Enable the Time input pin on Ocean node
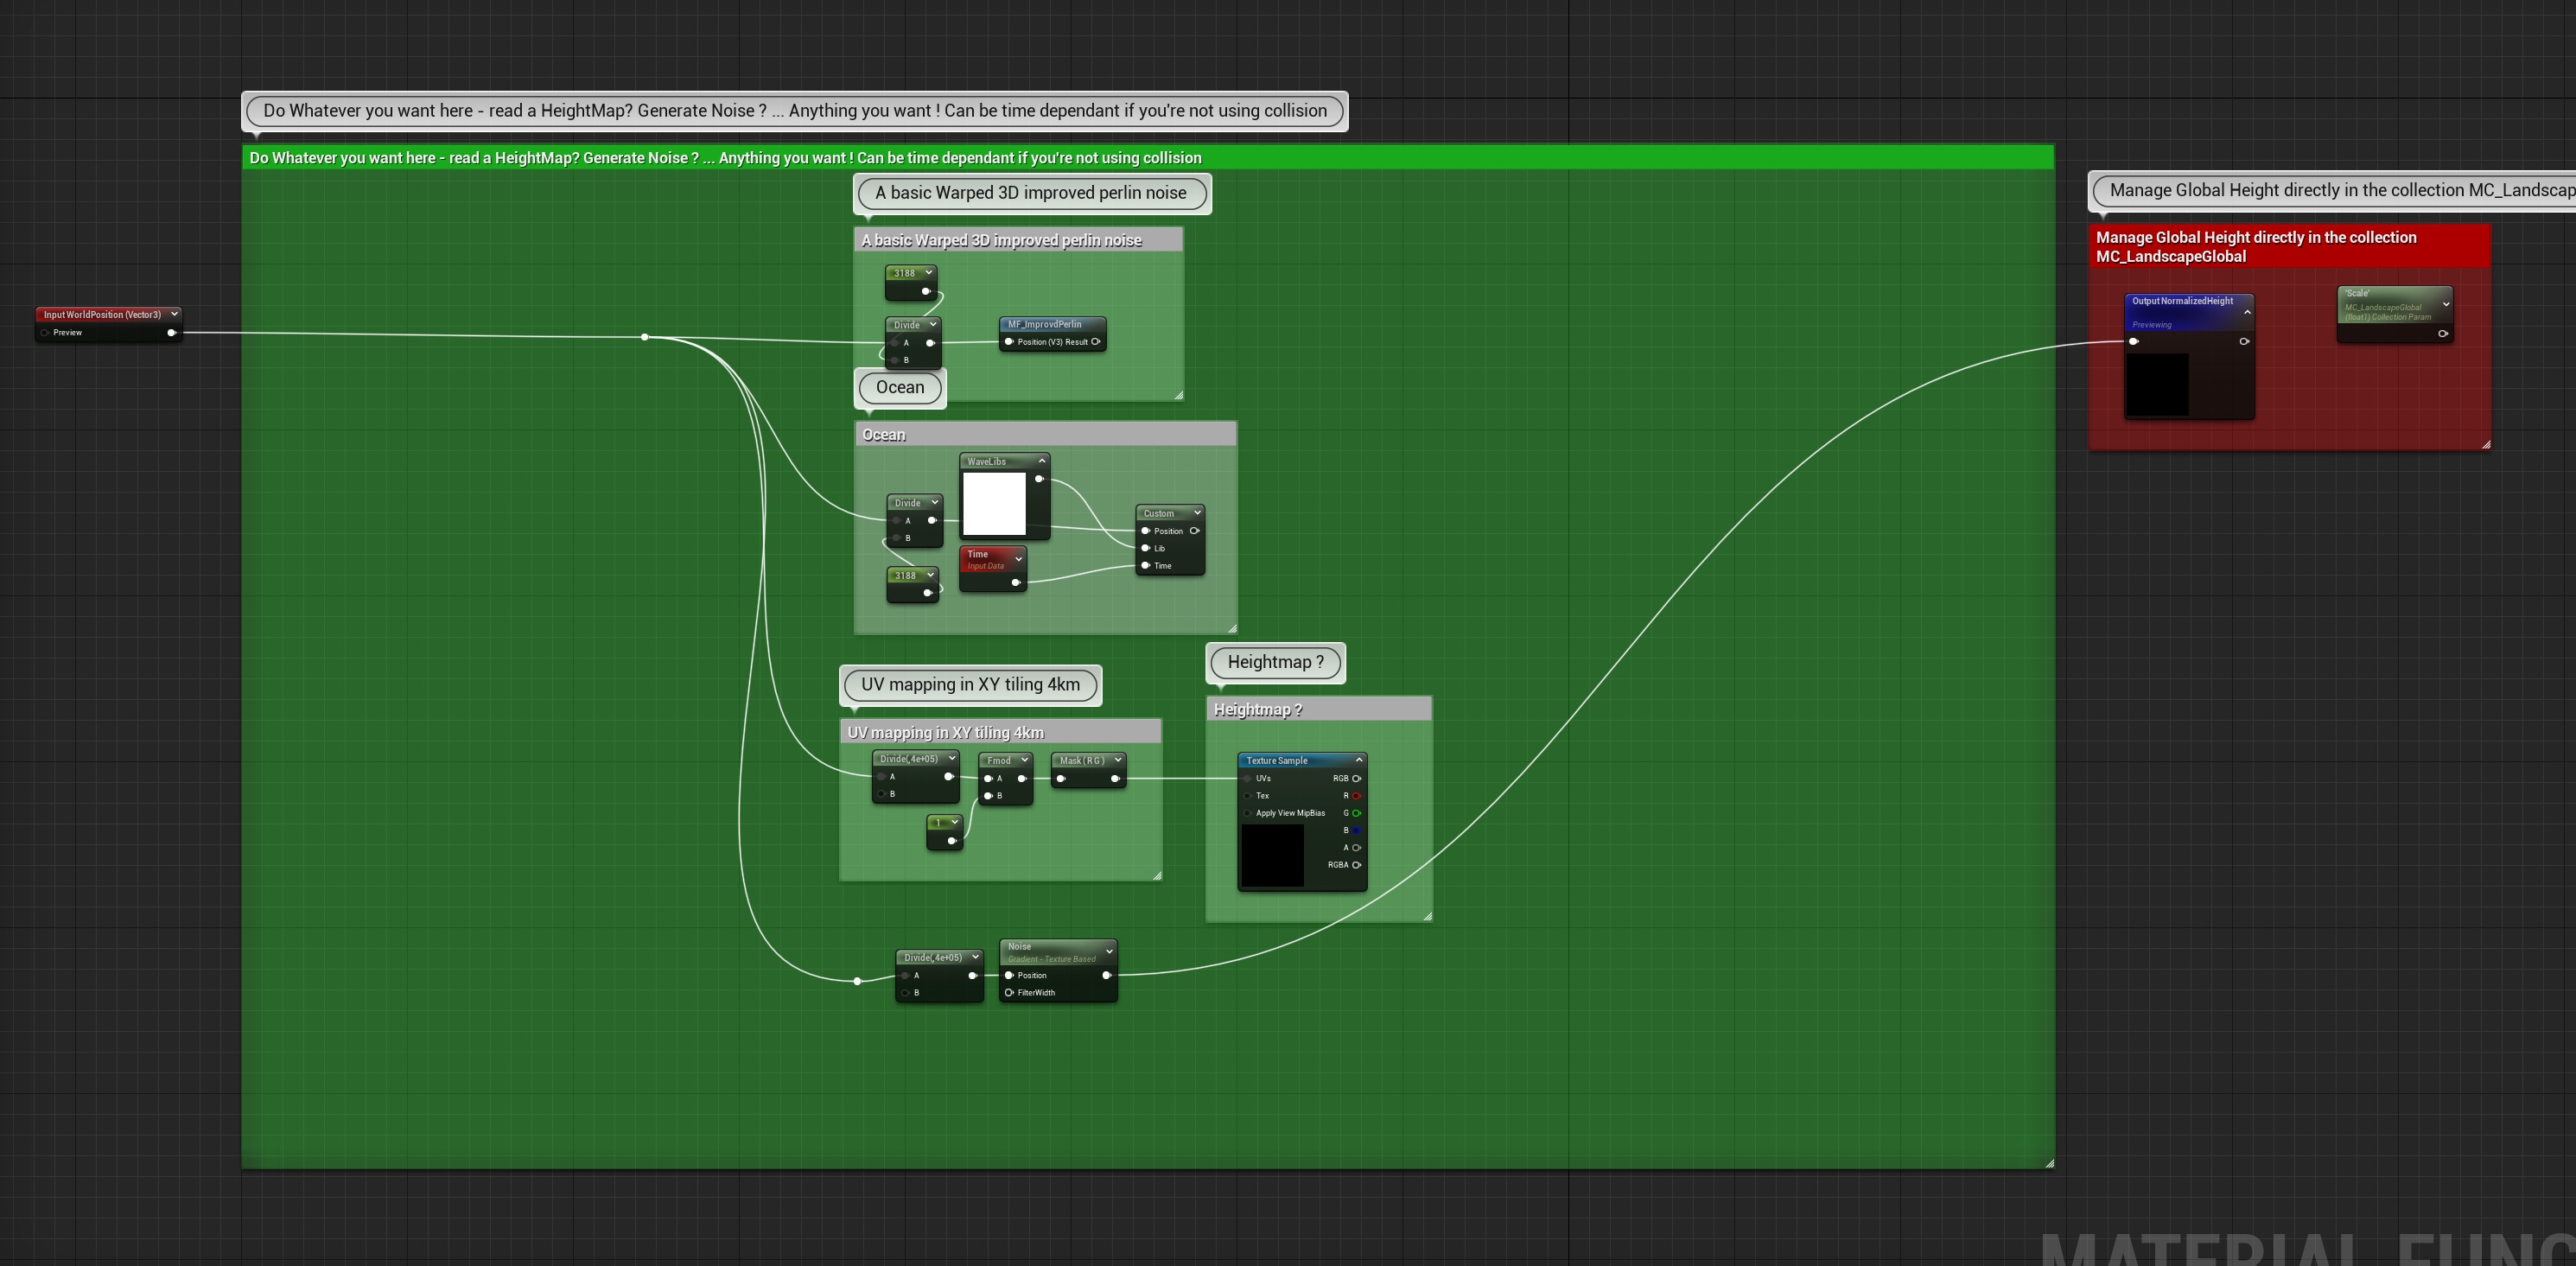 [1147, 563]
